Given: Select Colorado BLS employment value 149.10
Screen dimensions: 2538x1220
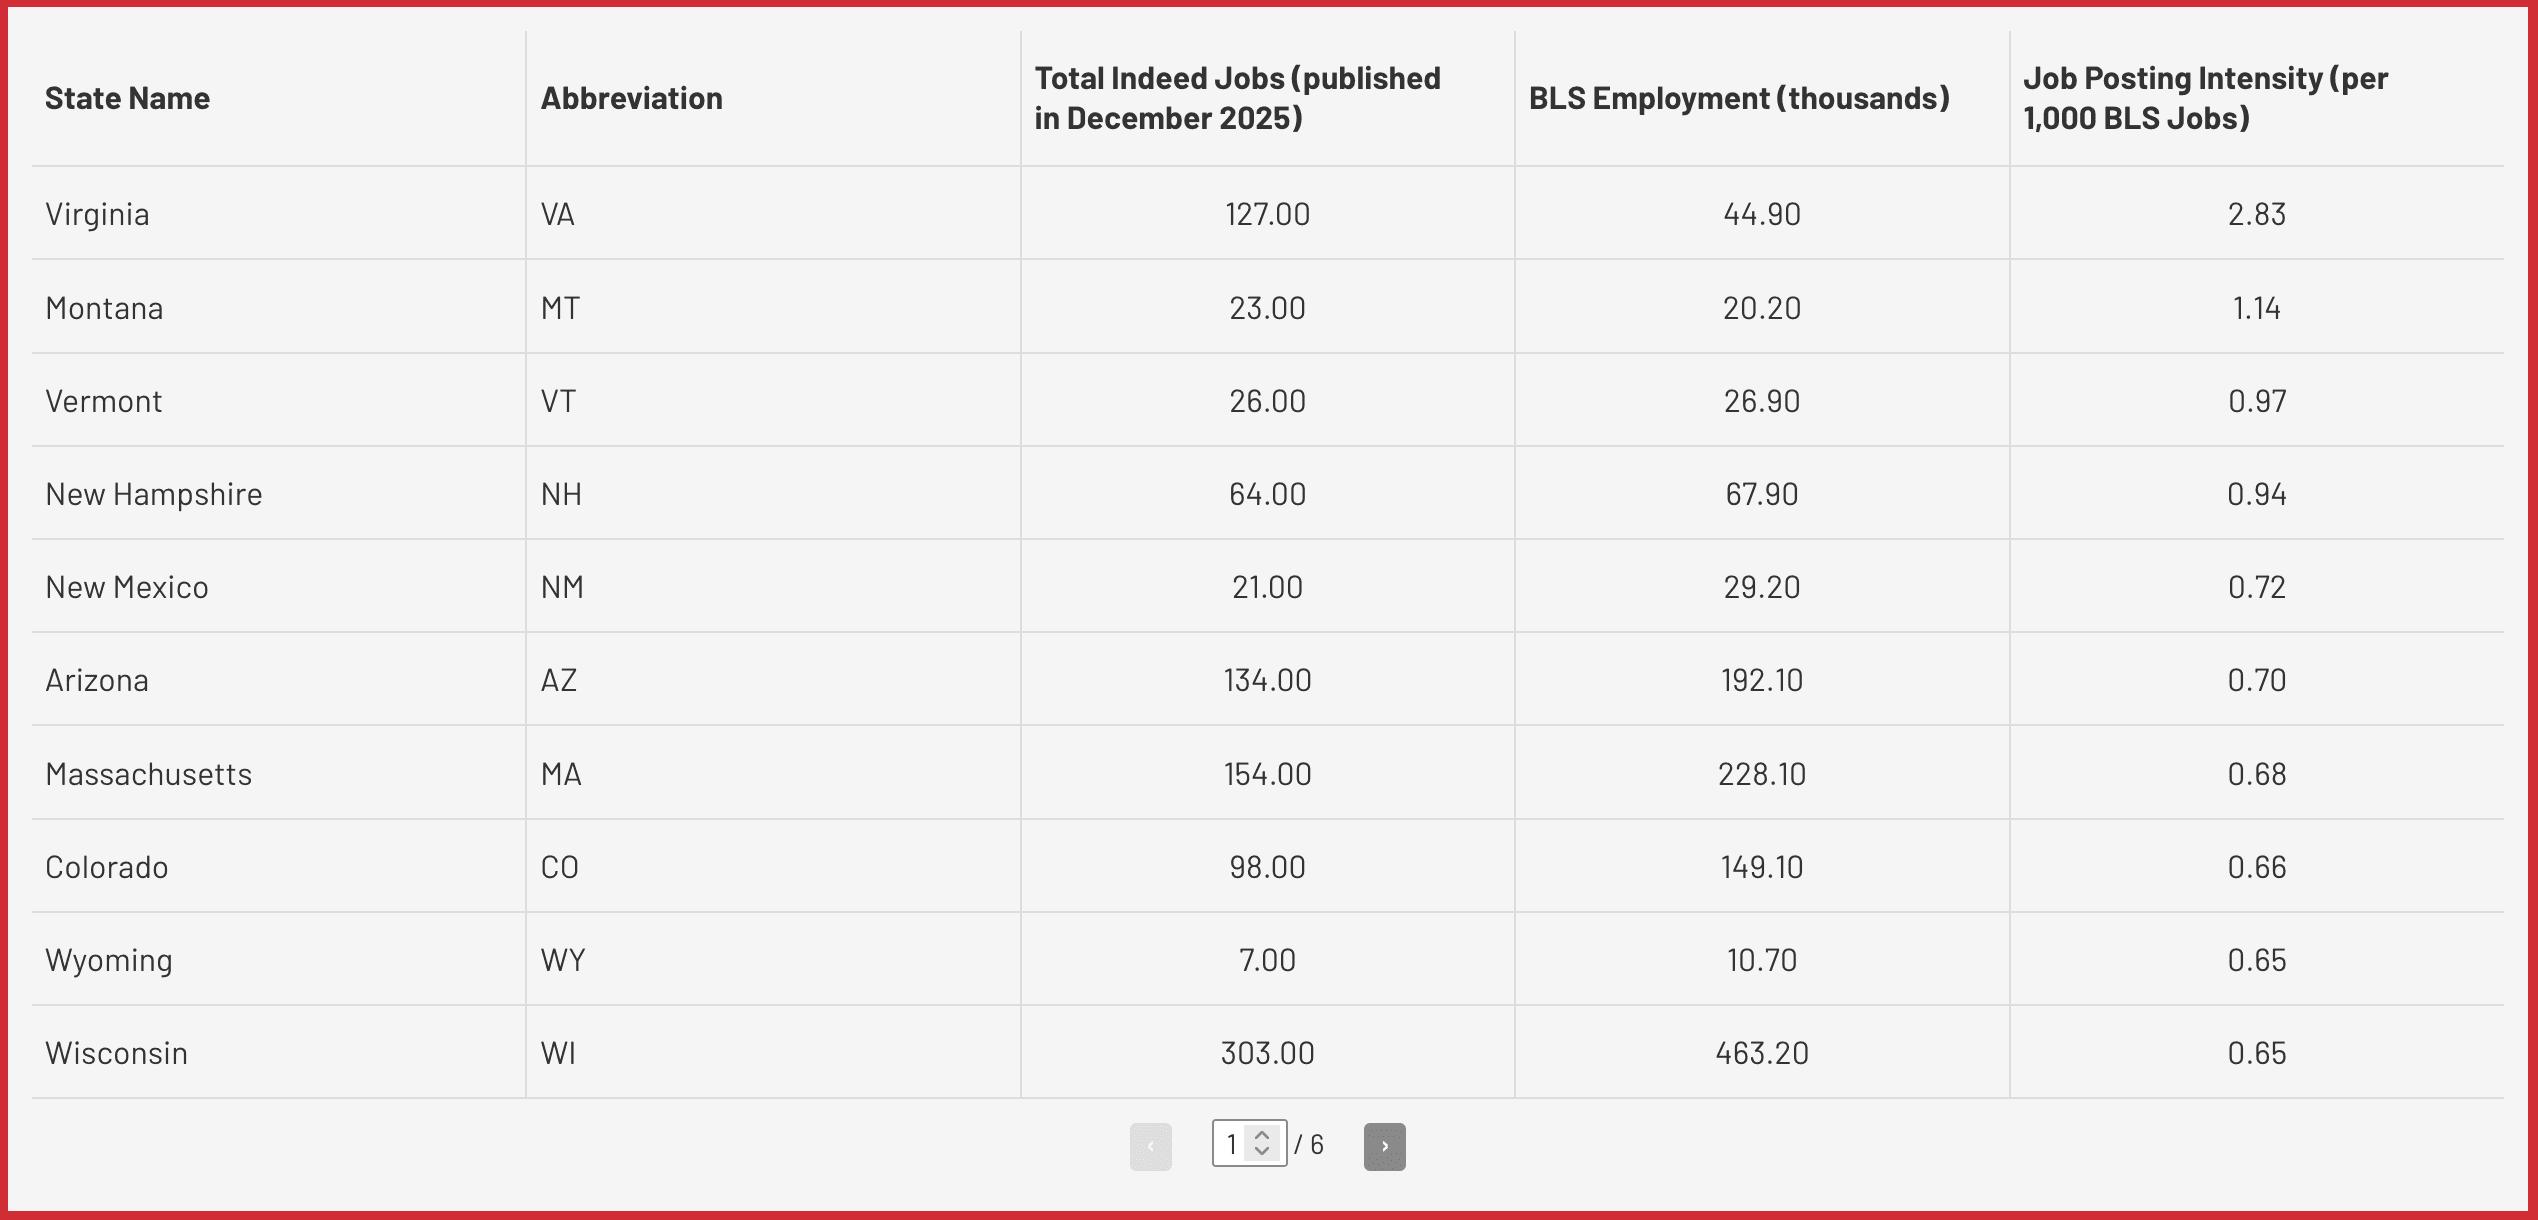Looking at the screenshot, I should pyautogui.click(x=1761, y=867).
